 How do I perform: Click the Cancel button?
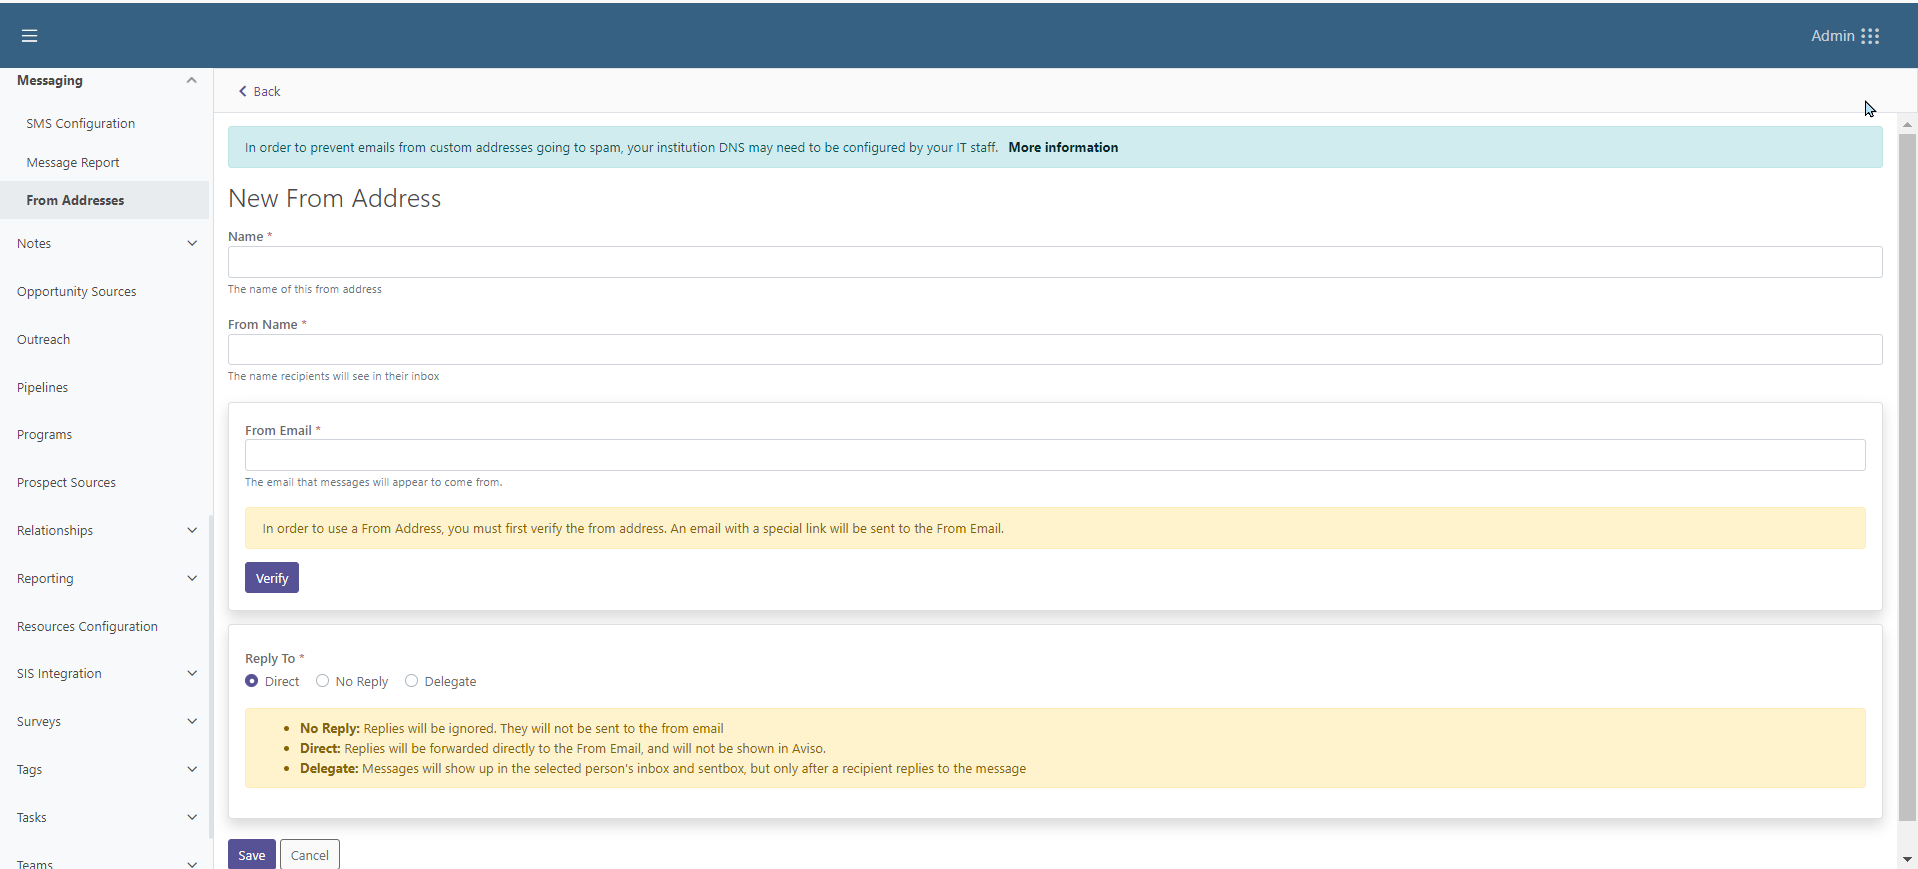[x=310, y=855]
